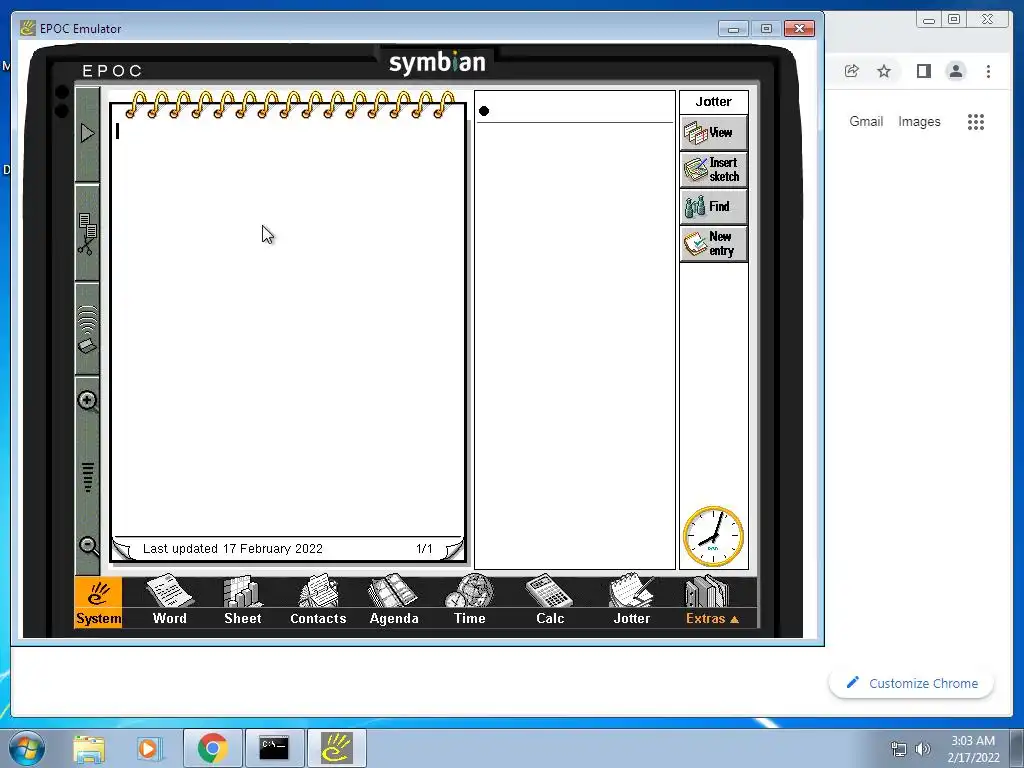This screenshot has width=1024, height=768.
Task: Zoom out with the magnifier minus icon
Action: 88,546
